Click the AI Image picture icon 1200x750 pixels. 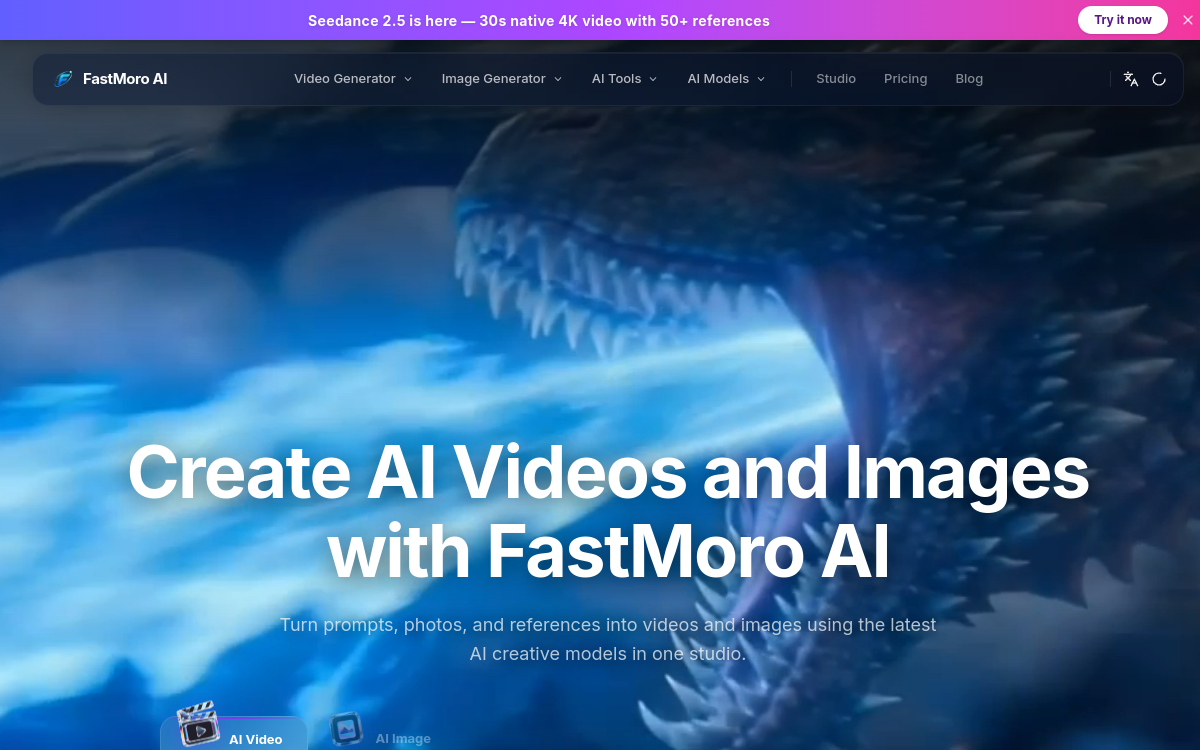pyautogui.click(x=347, y=728)
